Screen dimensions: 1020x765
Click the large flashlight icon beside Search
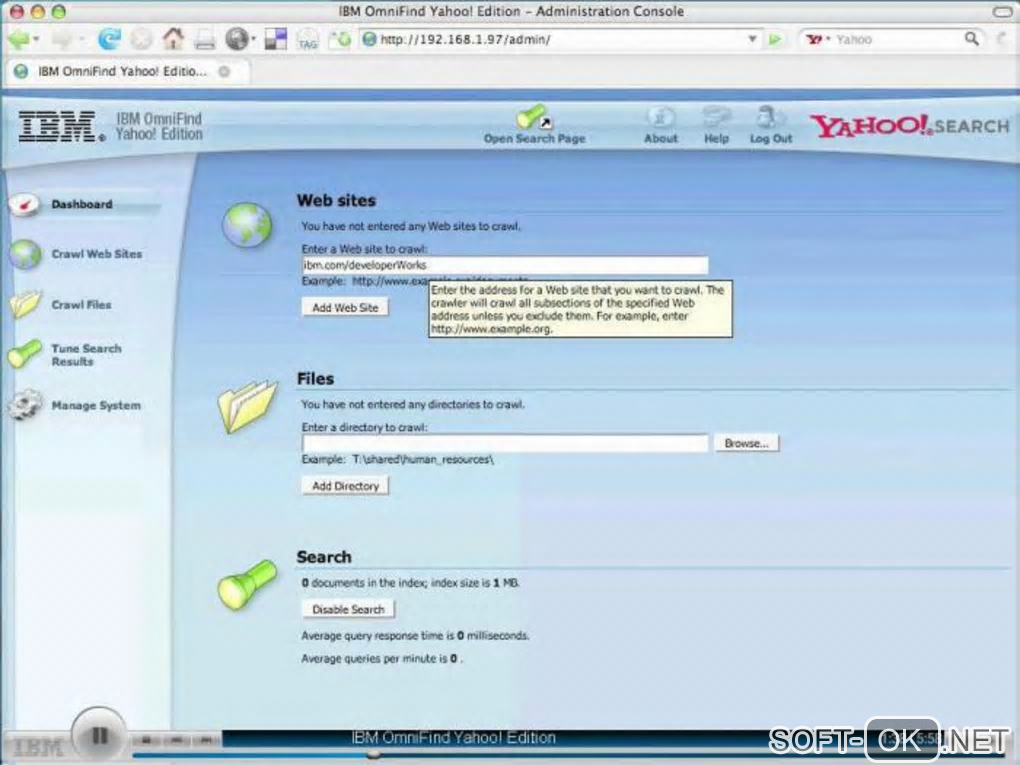(x=247, y=585)
